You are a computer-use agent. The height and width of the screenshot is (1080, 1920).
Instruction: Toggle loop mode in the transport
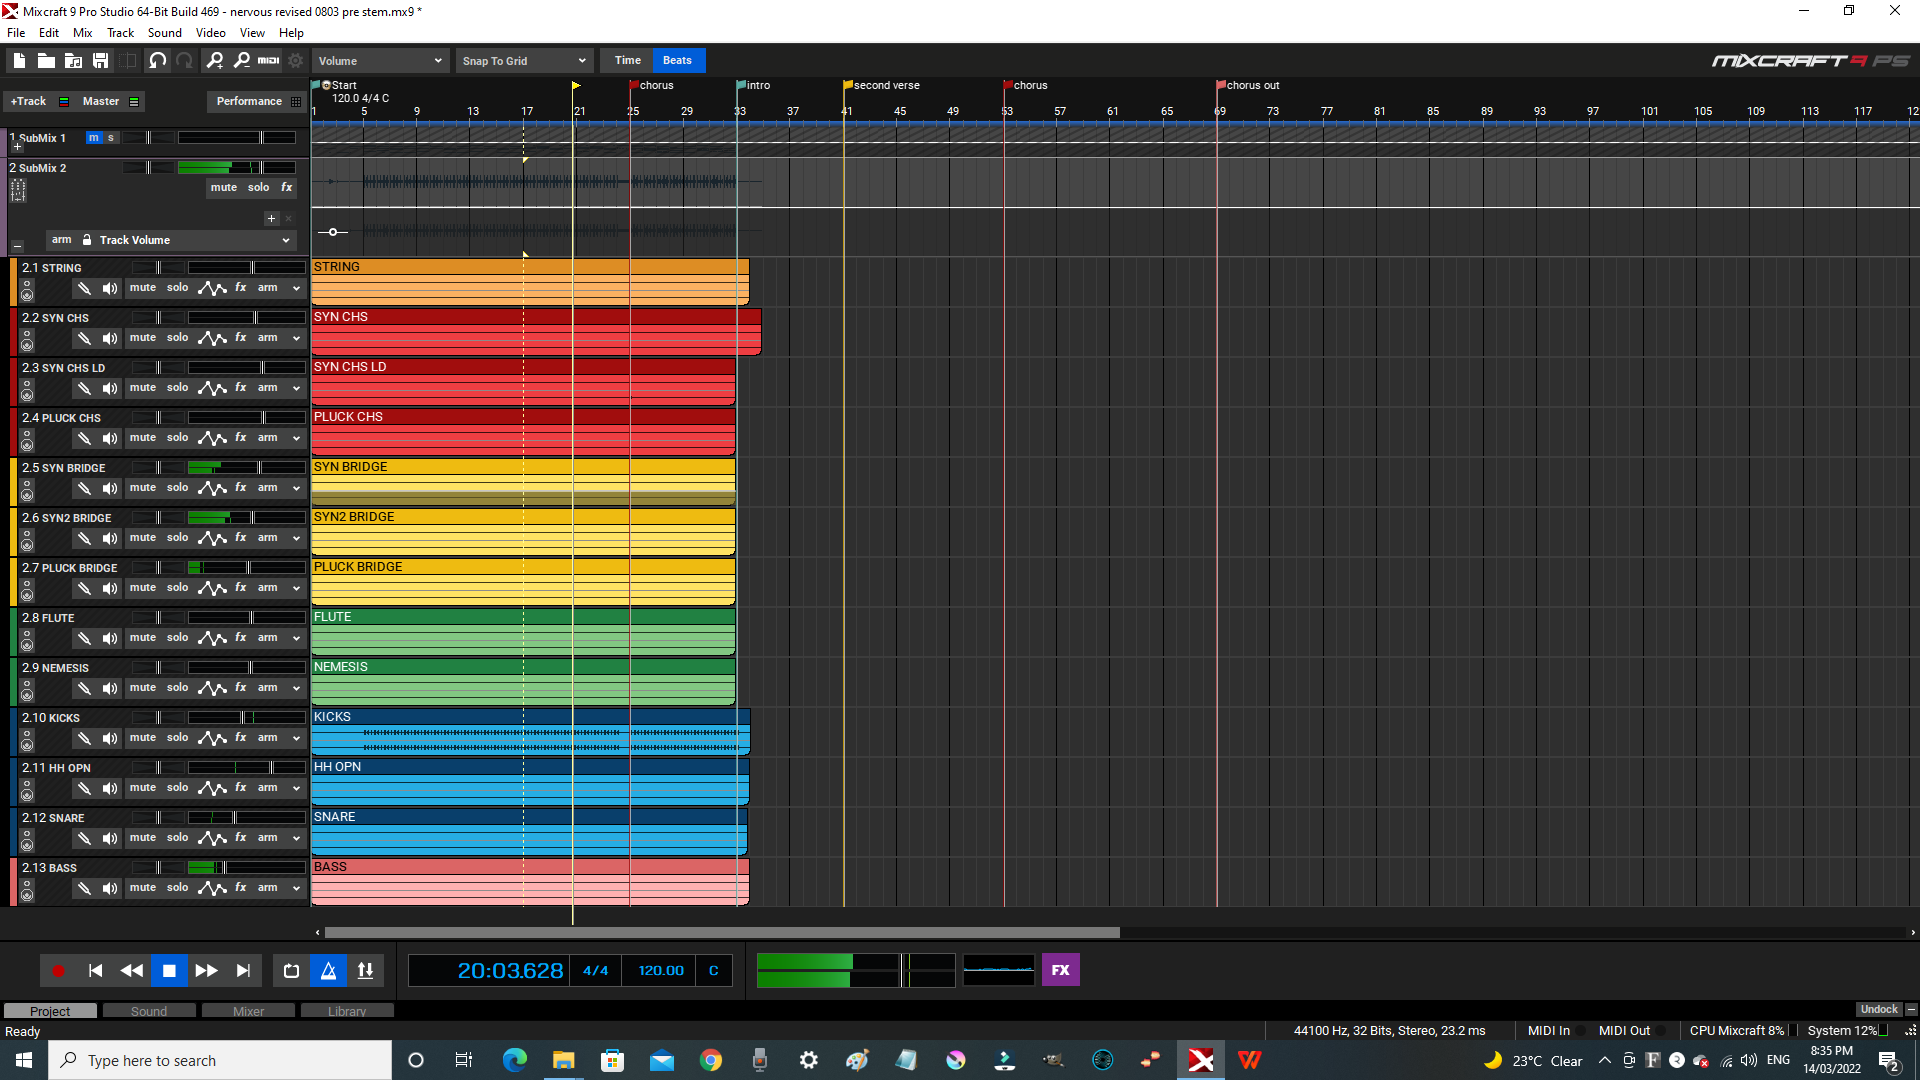coord(291,970)
